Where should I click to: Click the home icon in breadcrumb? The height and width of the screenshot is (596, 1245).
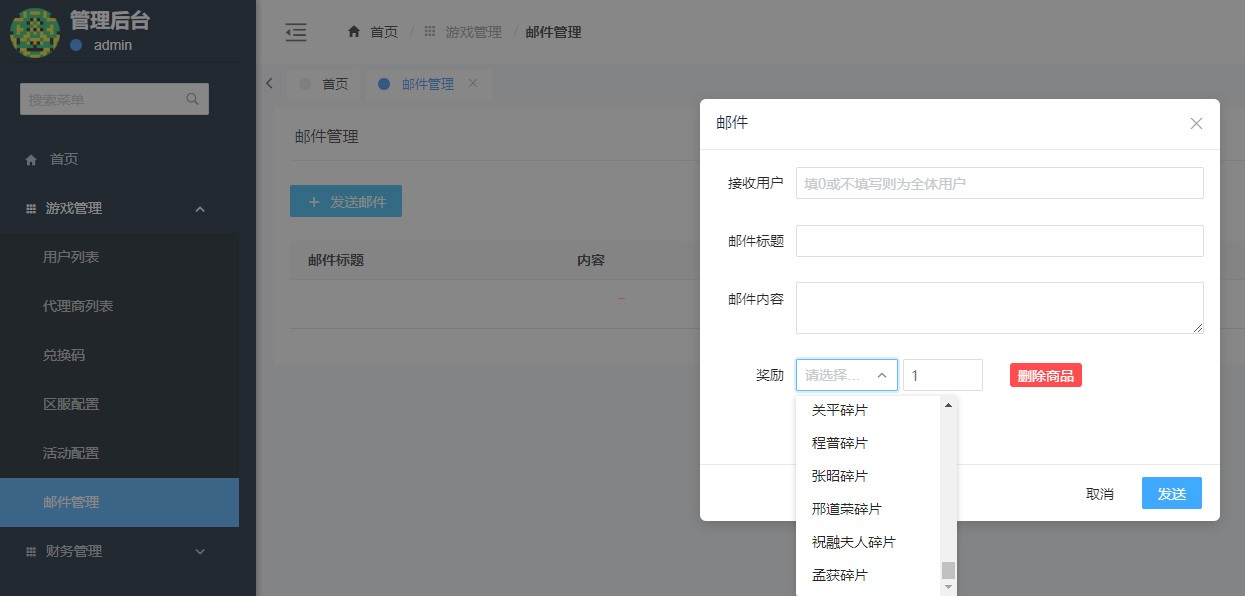353,32
